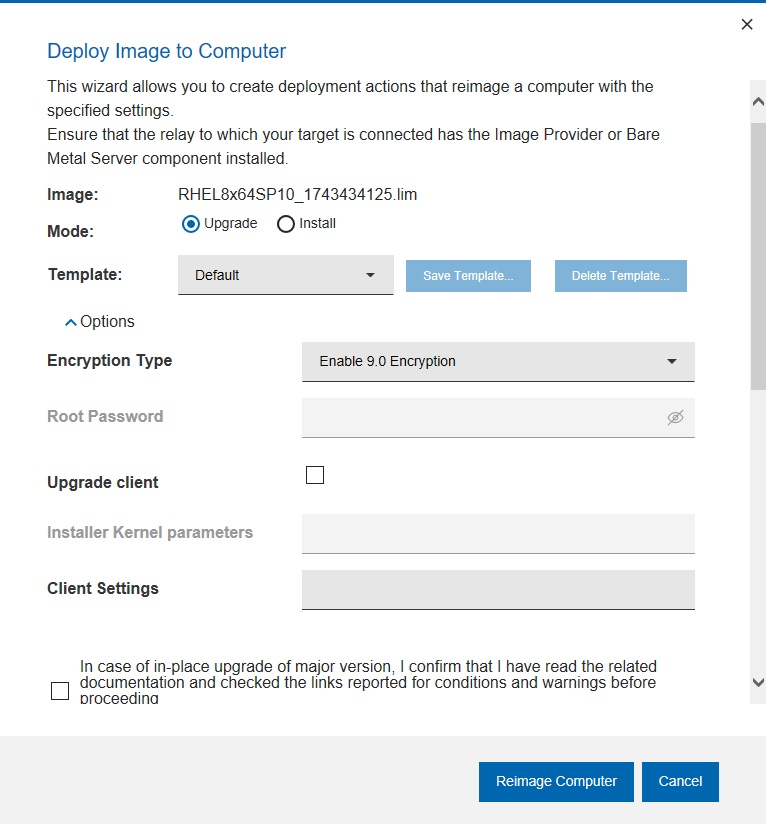Image resolution: width=766 pixels, height=824 pixels.
Task: Click the Encryption Type dropdown arrow
Action: click(672, 361)
